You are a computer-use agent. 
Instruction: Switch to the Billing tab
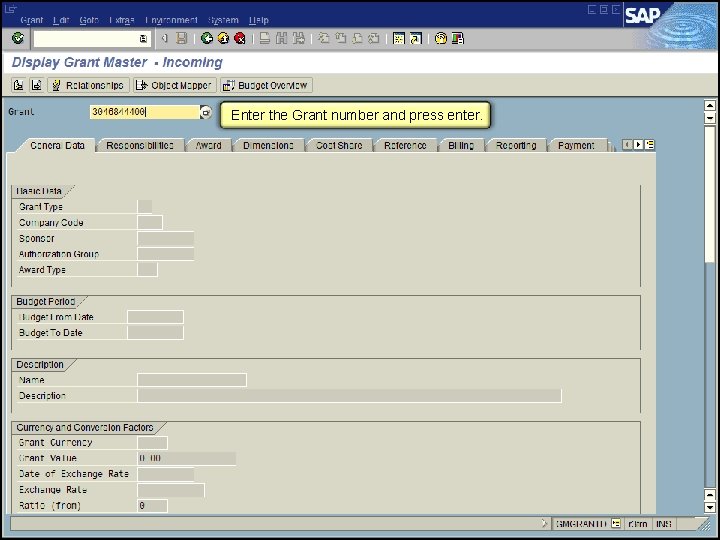point(461,146)
